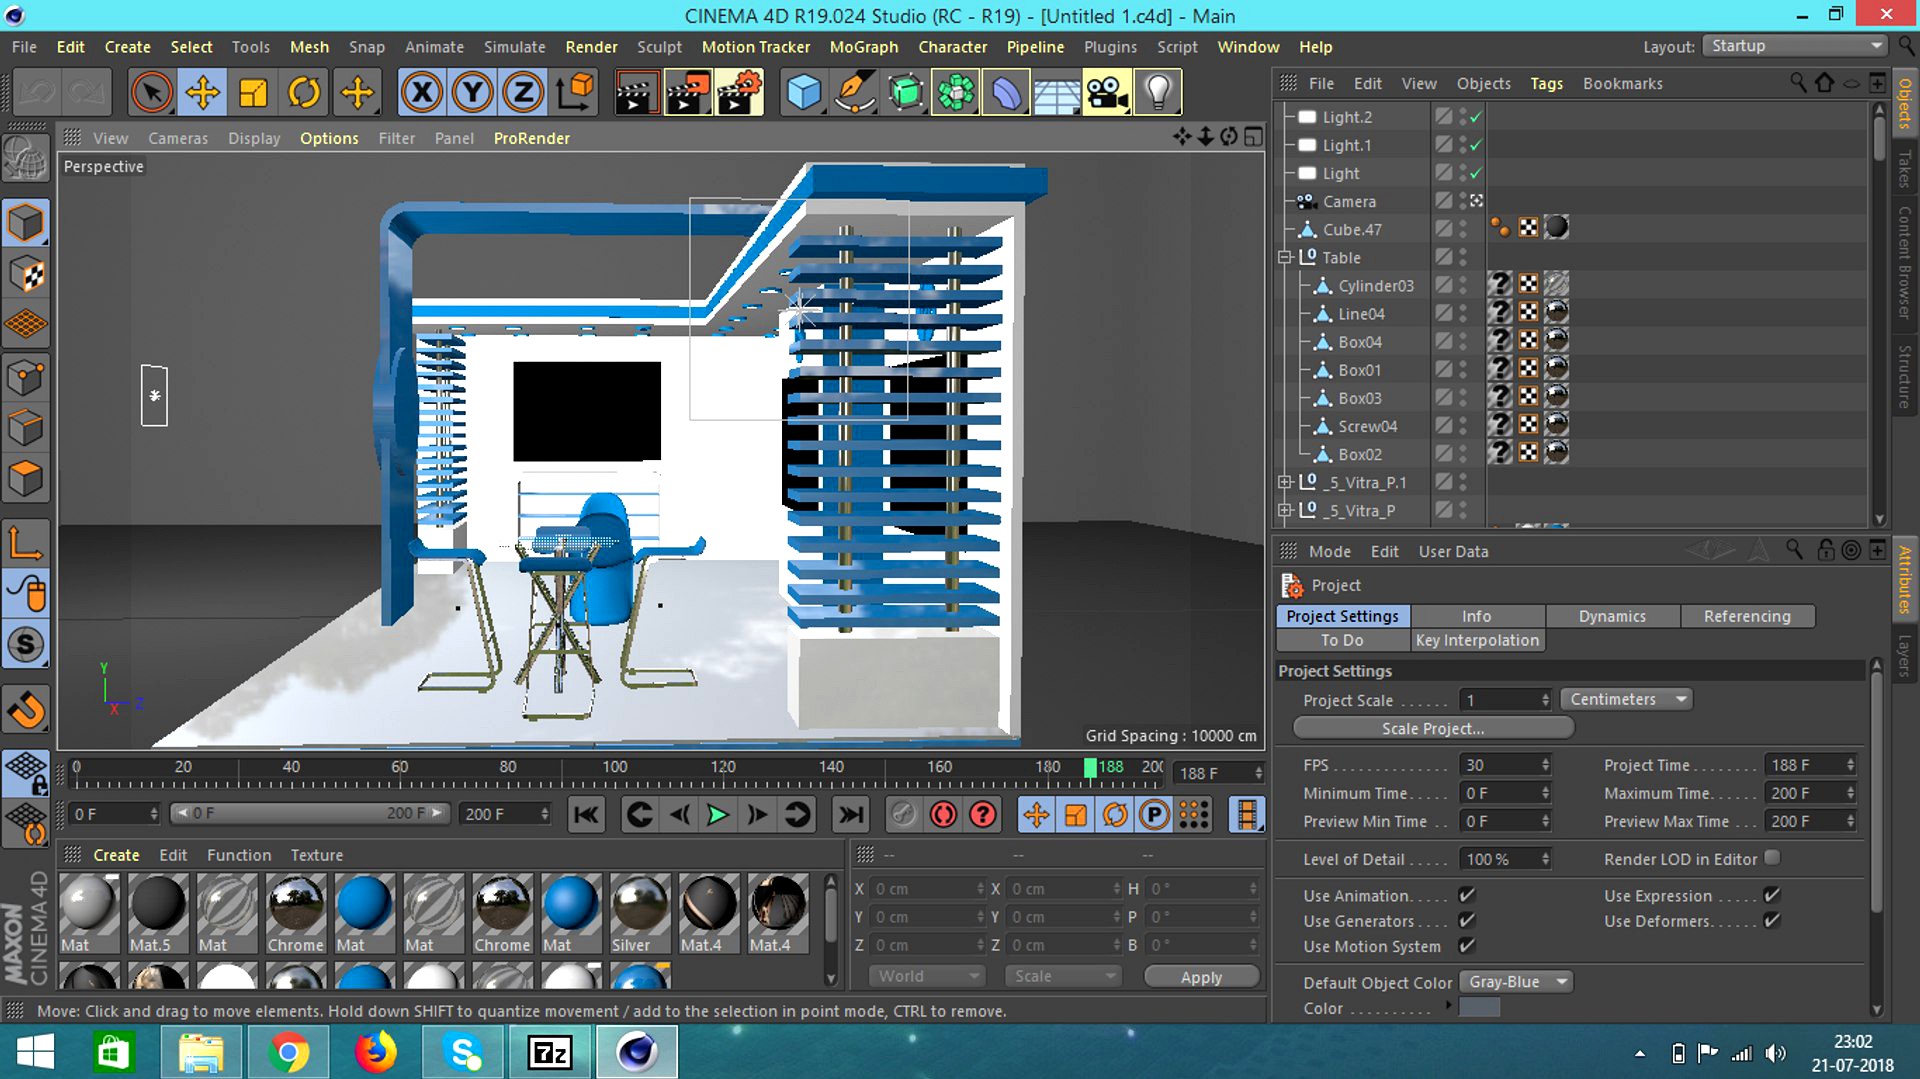
Task: Select the Silver material thumbnail
Action: click(x=640, y=913)
